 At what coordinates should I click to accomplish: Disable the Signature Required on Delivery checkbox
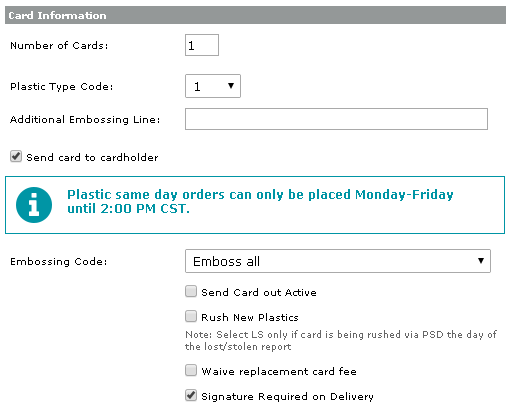[191, 395]
